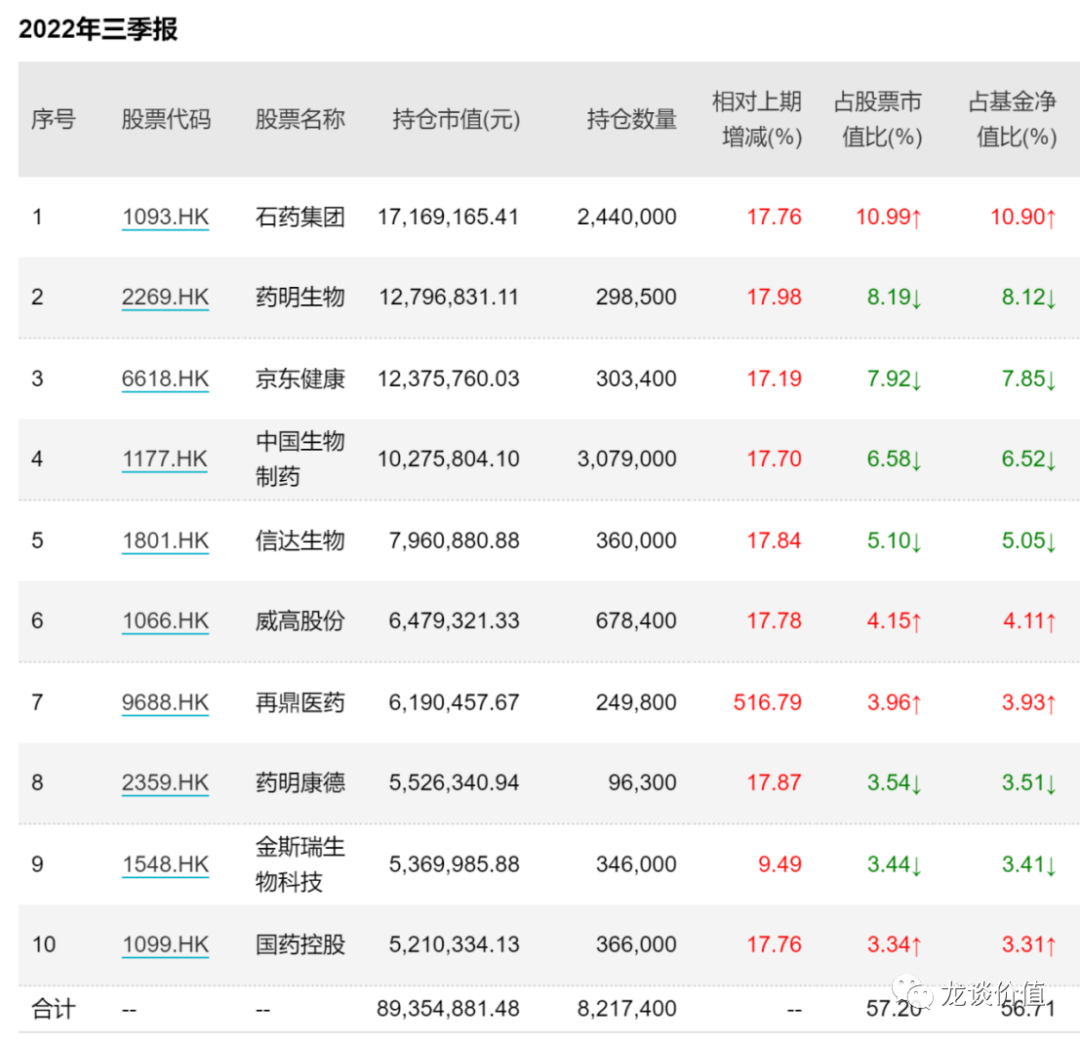The image size is (1080, 1041).
Task: Click the 持仓市值(元) column header
Action: coord(456,119)
